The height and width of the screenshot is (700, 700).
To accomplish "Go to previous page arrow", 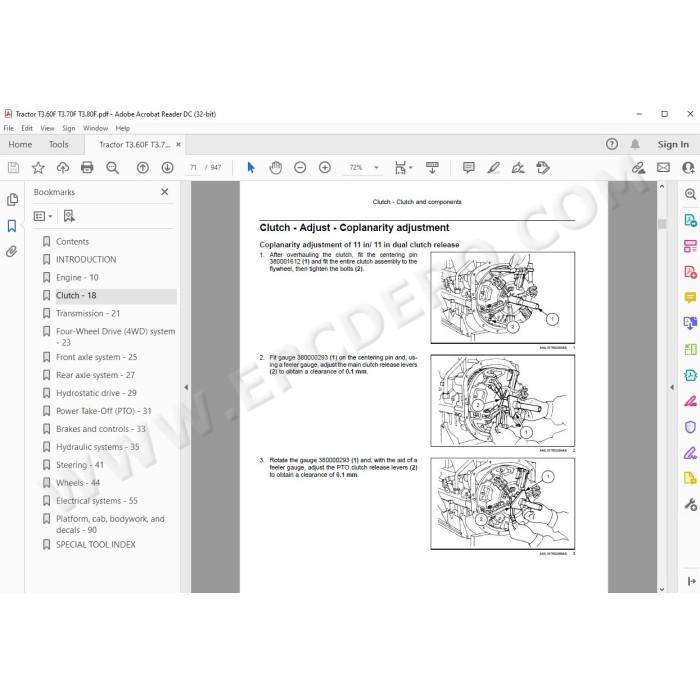I will 142,168.
